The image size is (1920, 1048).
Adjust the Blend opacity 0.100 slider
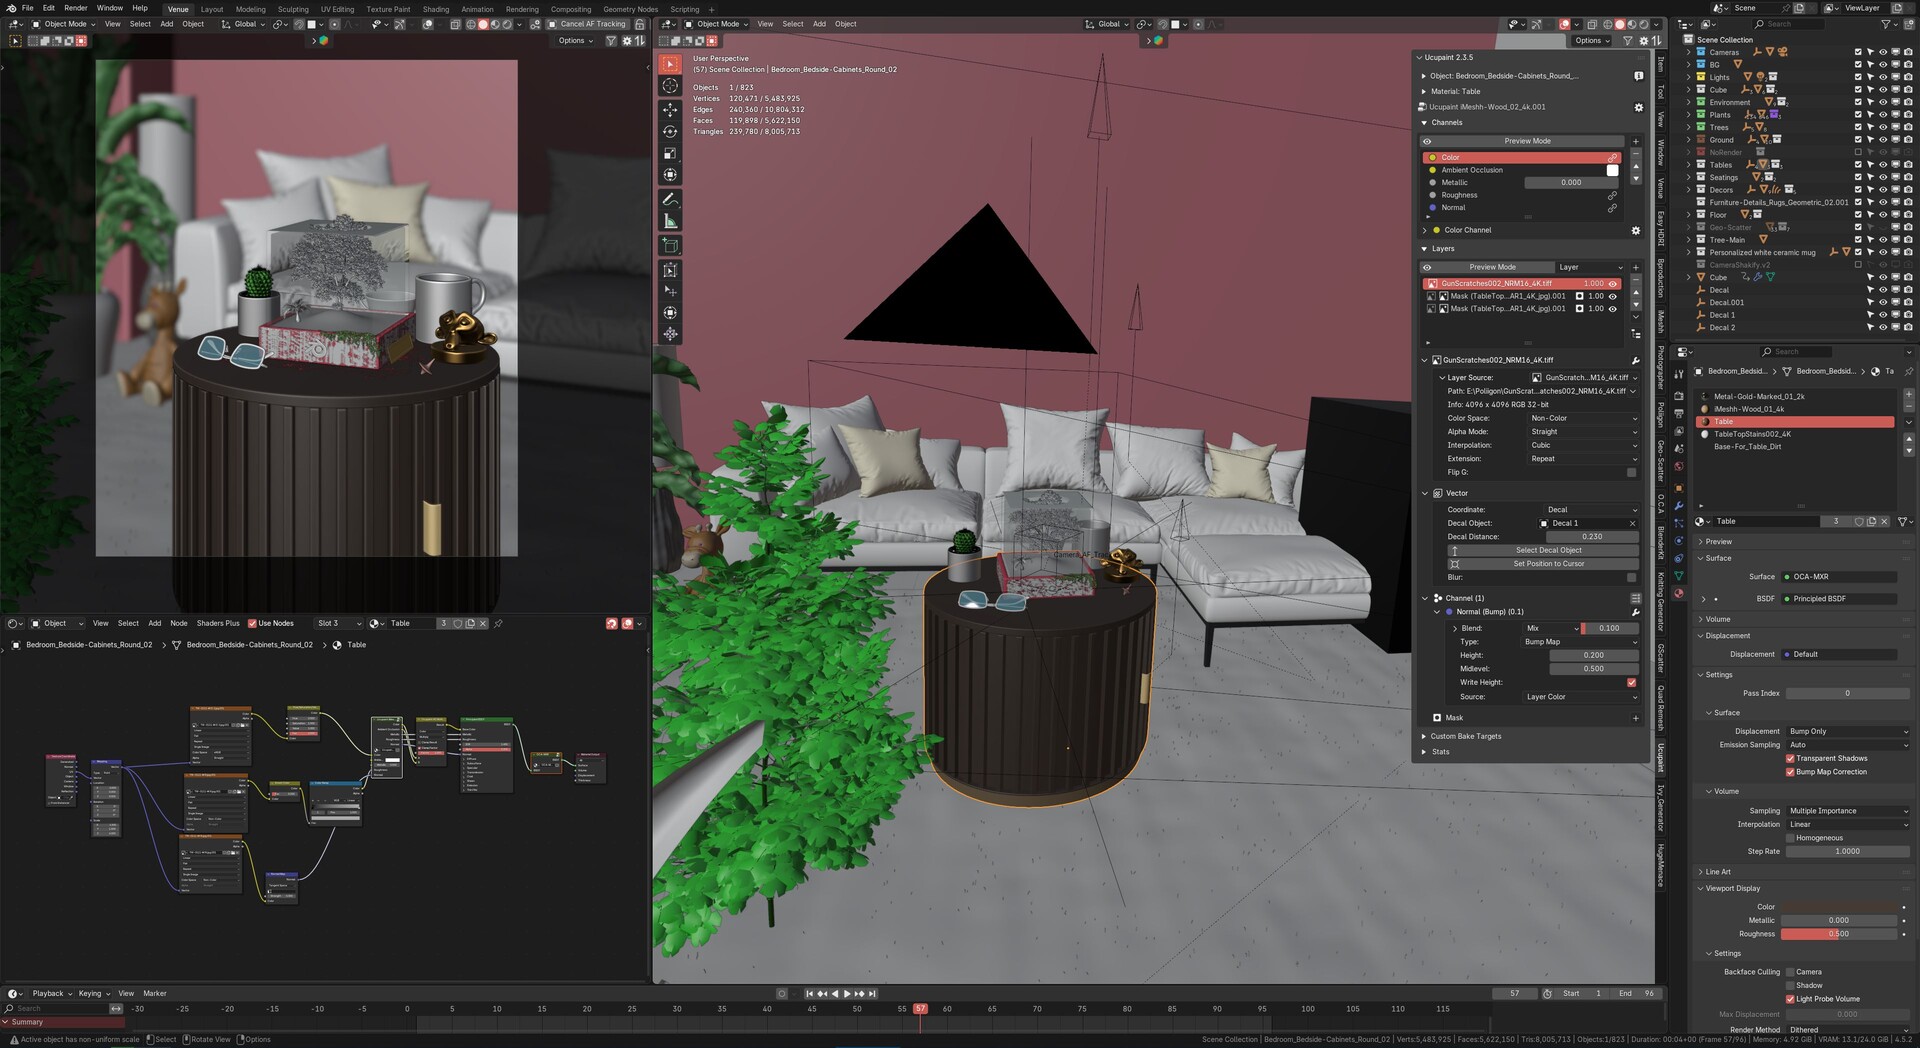[x=1609, y=629]
